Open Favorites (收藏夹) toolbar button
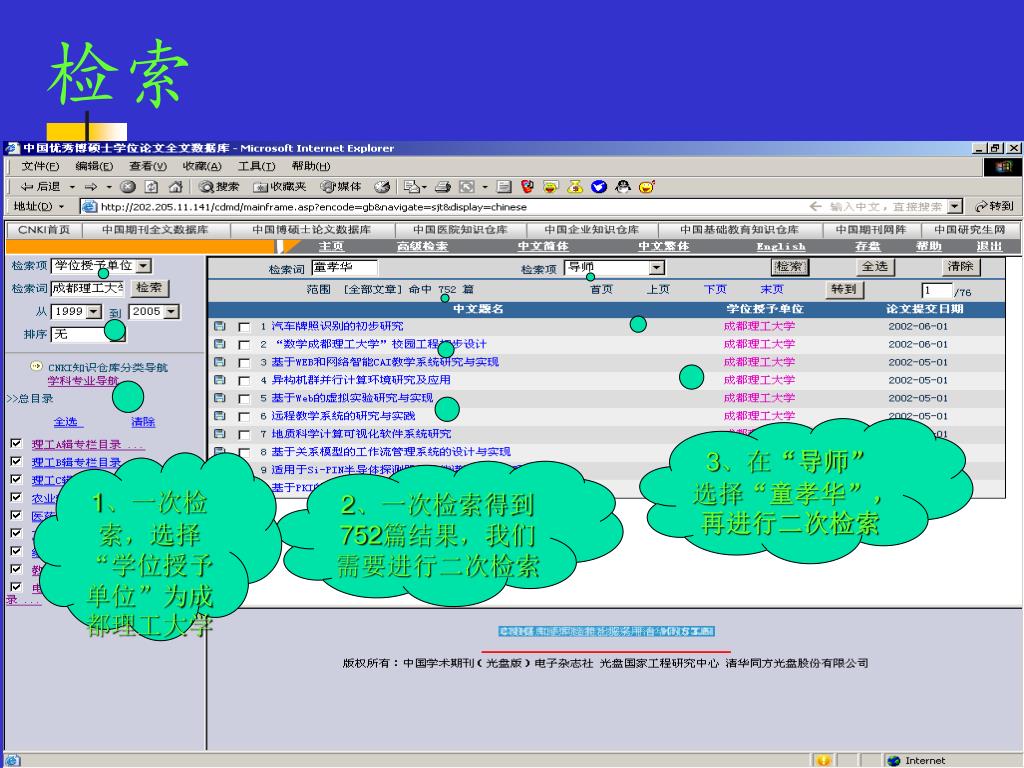The width and height of the screenshot is (1024, 768). point(280,187)
